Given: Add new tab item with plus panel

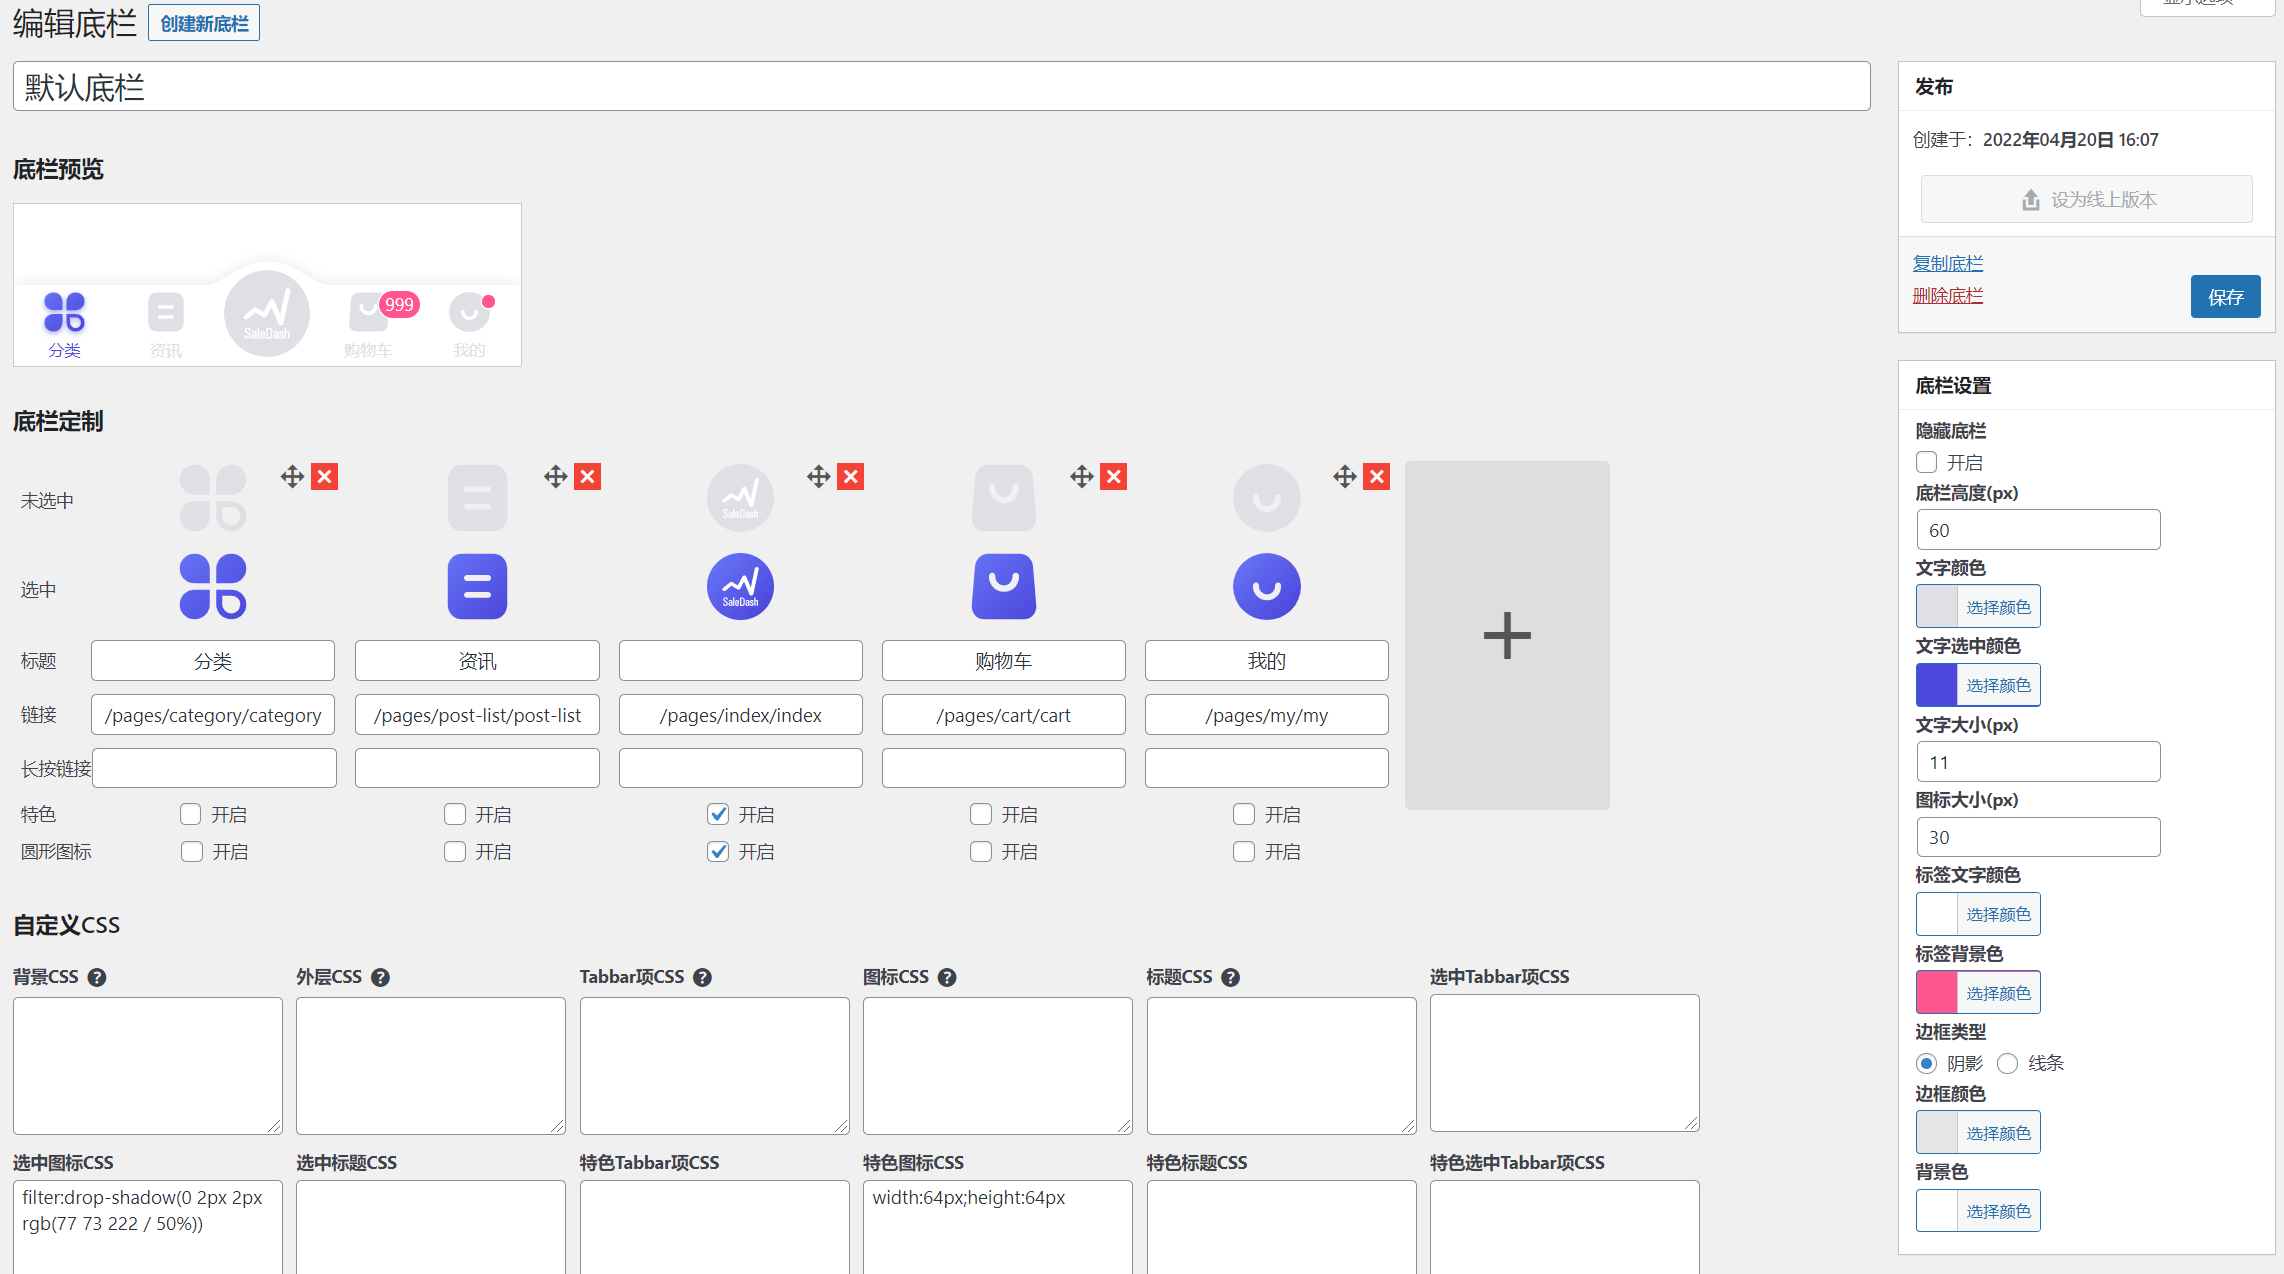Looking at the screenshot, I should pyautogui.click(x=1506, y=635).
